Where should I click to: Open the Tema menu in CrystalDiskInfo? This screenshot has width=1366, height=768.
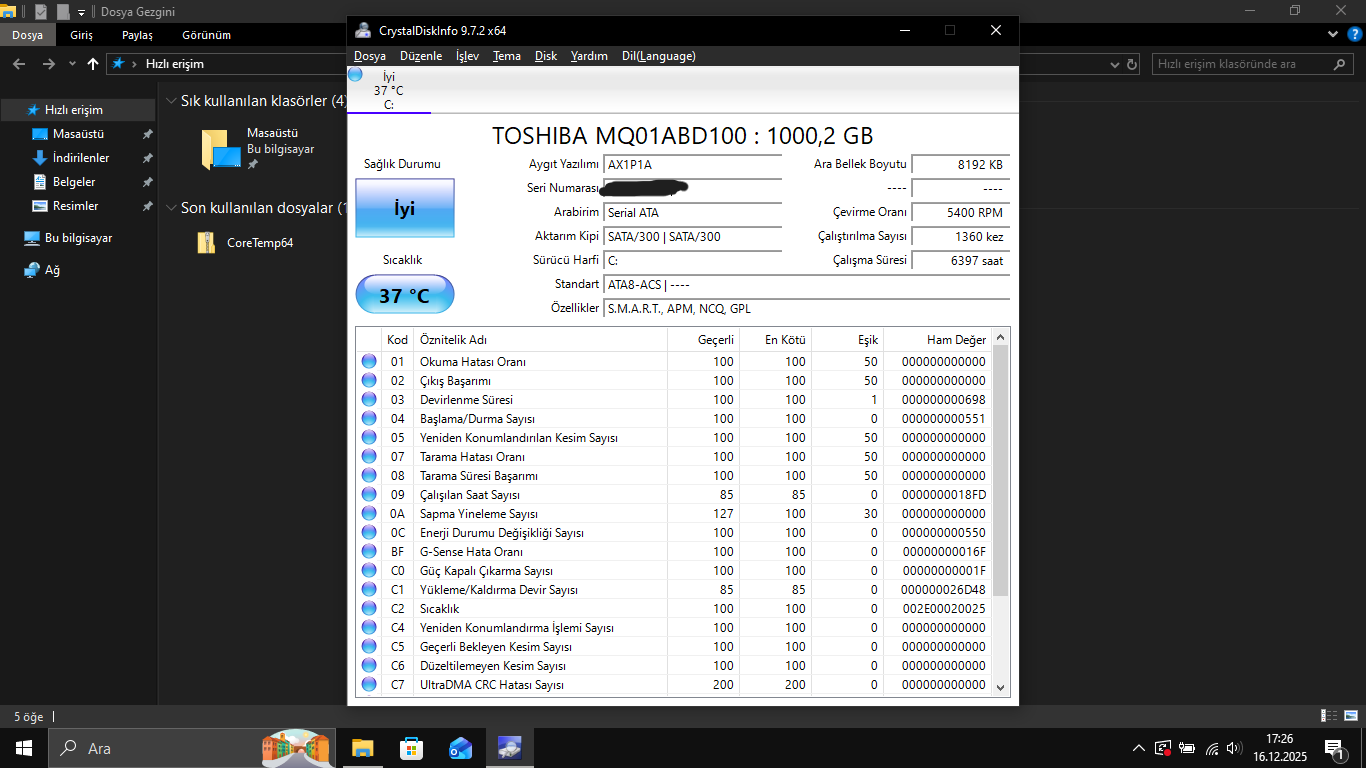click(x=506, y=56)
